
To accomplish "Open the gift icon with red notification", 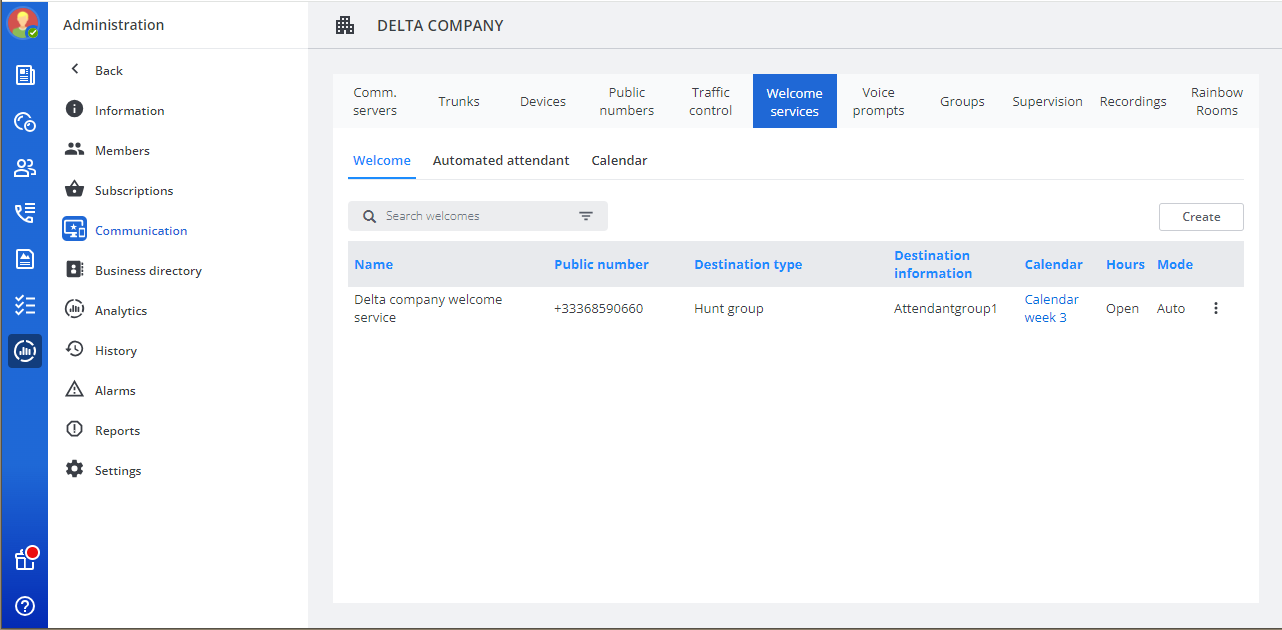I will pyautogui.click(x=25, y=560).
